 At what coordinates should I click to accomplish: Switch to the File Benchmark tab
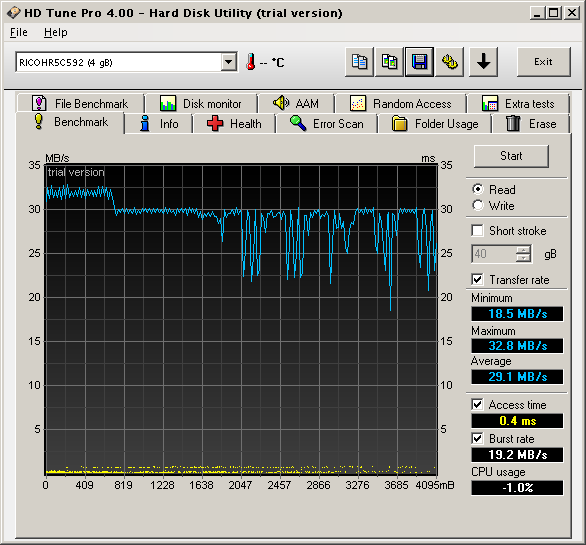(80, 103)
